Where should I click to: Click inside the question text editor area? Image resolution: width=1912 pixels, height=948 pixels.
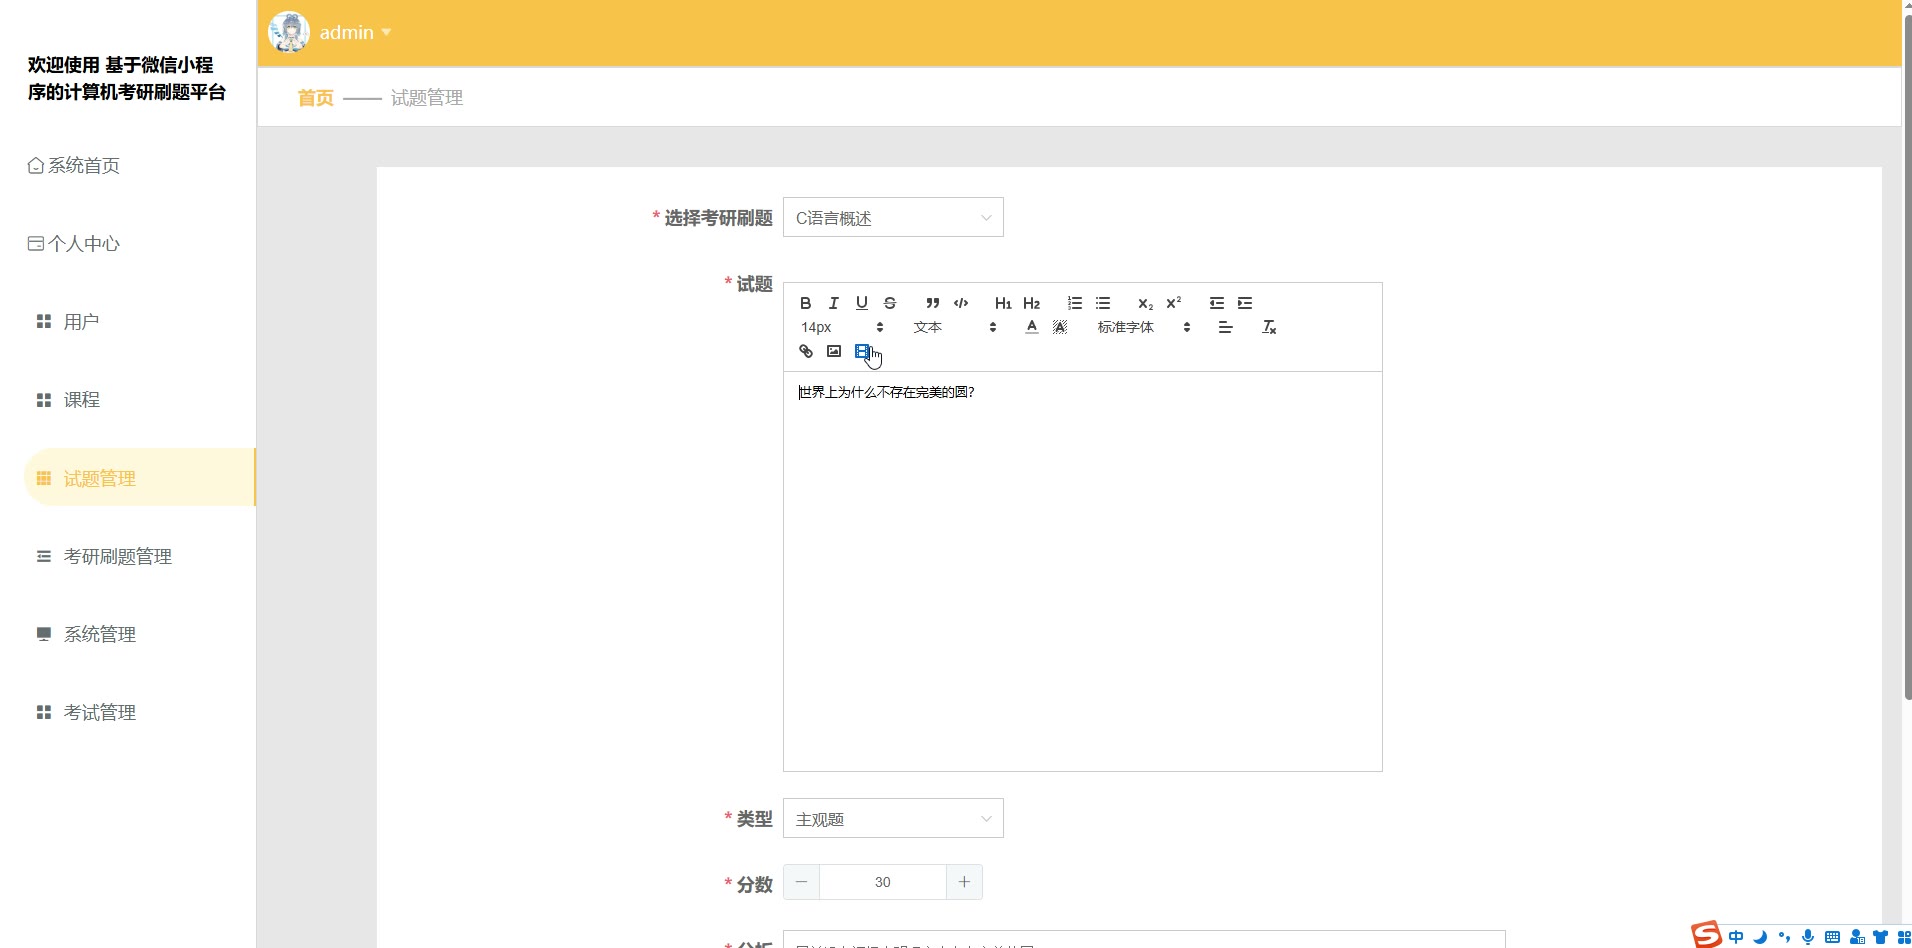[1082, 570]
